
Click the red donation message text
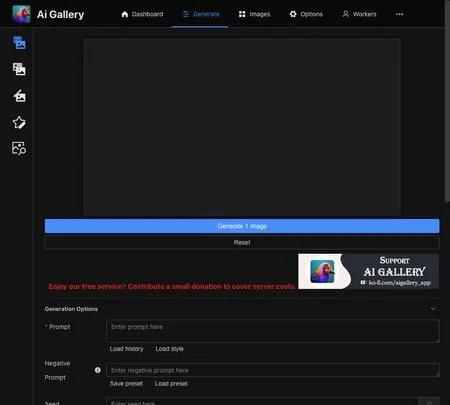coord(172,286)
